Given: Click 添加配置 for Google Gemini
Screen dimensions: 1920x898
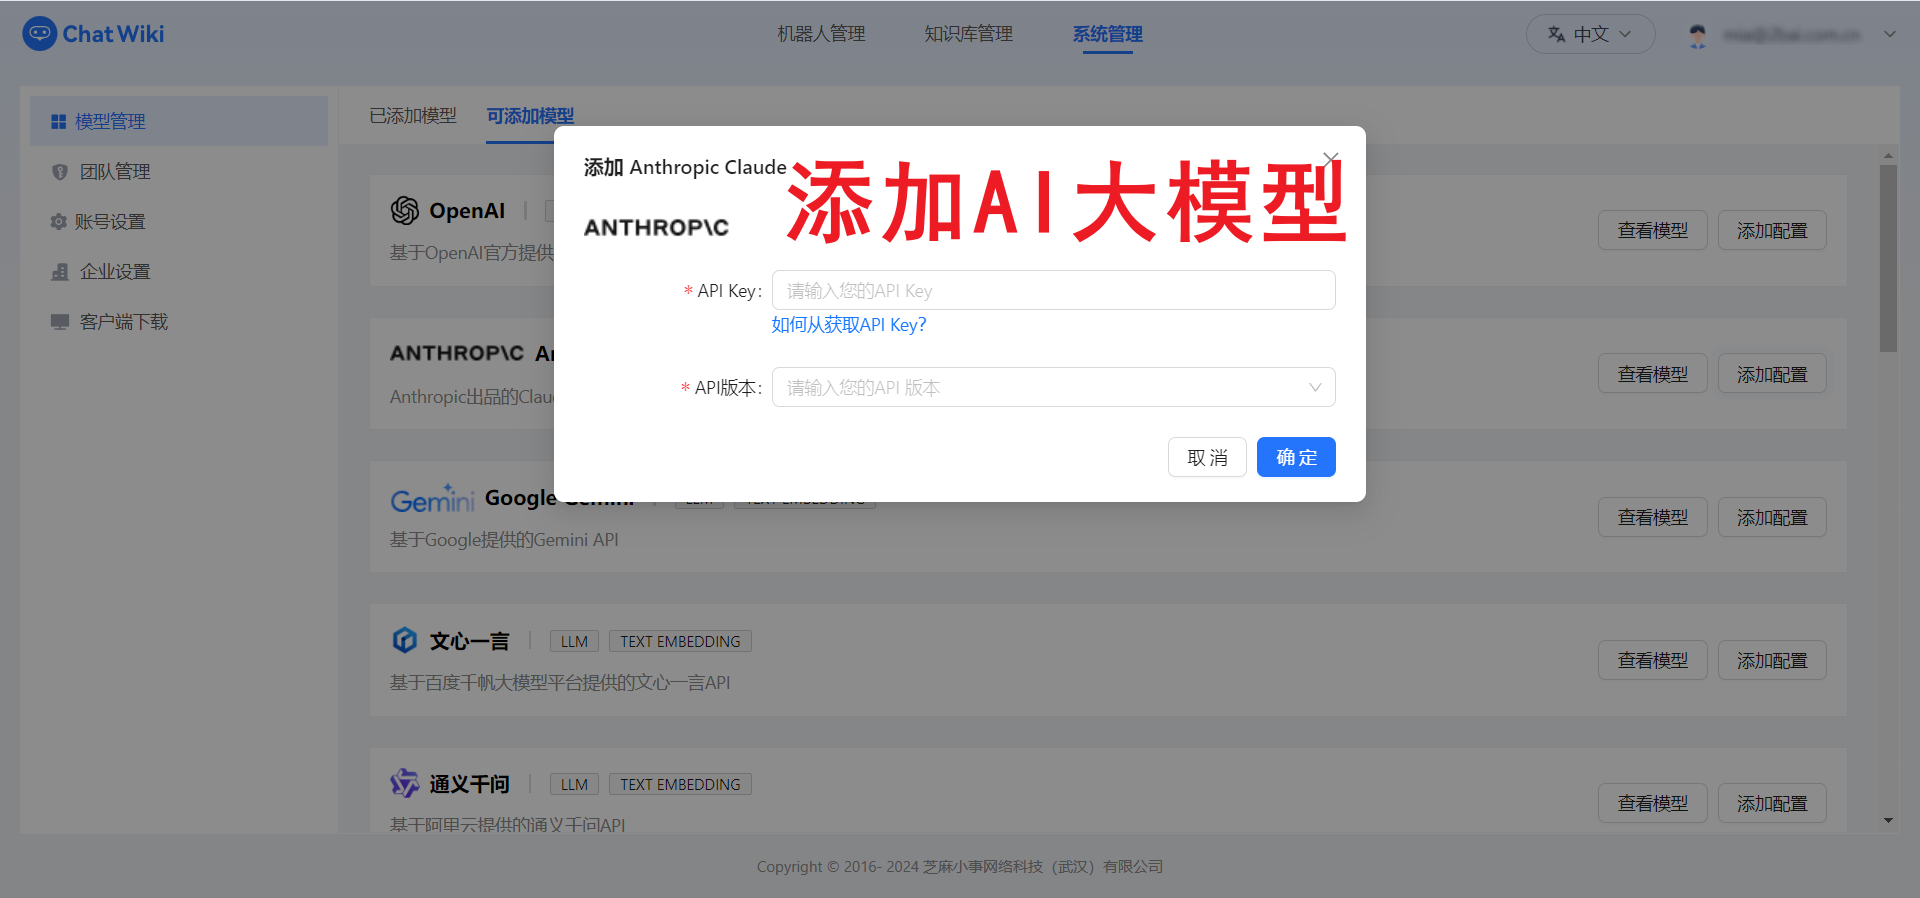Looking at the screenshot, I should [1772, 517].
